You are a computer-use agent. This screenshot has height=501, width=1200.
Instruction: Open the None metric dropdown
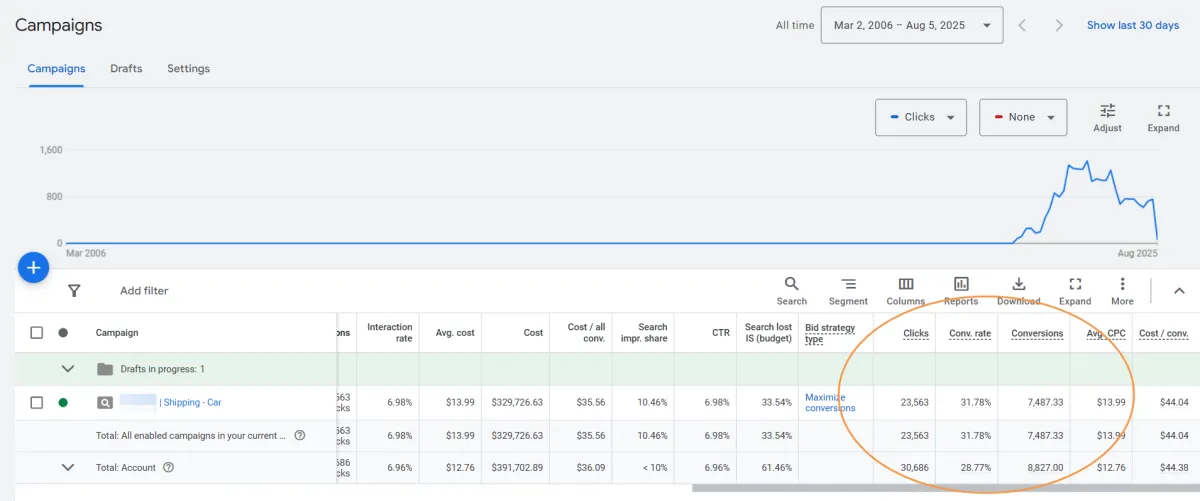(x=1023, y=117)
